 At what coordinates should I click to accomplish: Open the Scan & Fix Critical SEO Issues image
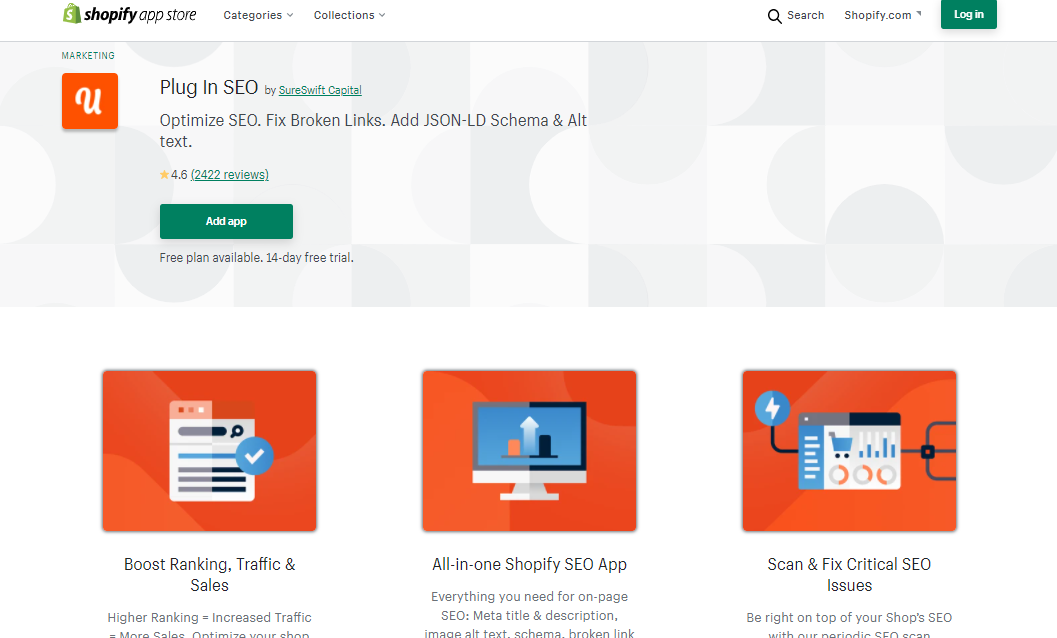click(849, 451)
